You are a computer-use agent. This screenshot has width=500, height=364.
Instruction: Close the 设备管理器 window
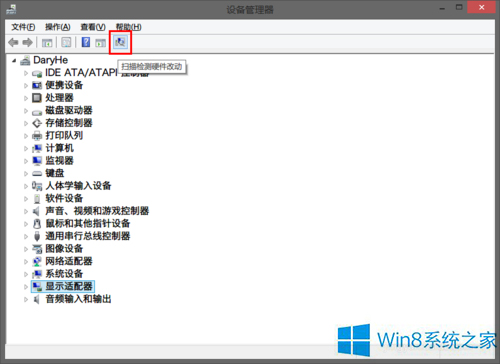[x=481, y=7]
